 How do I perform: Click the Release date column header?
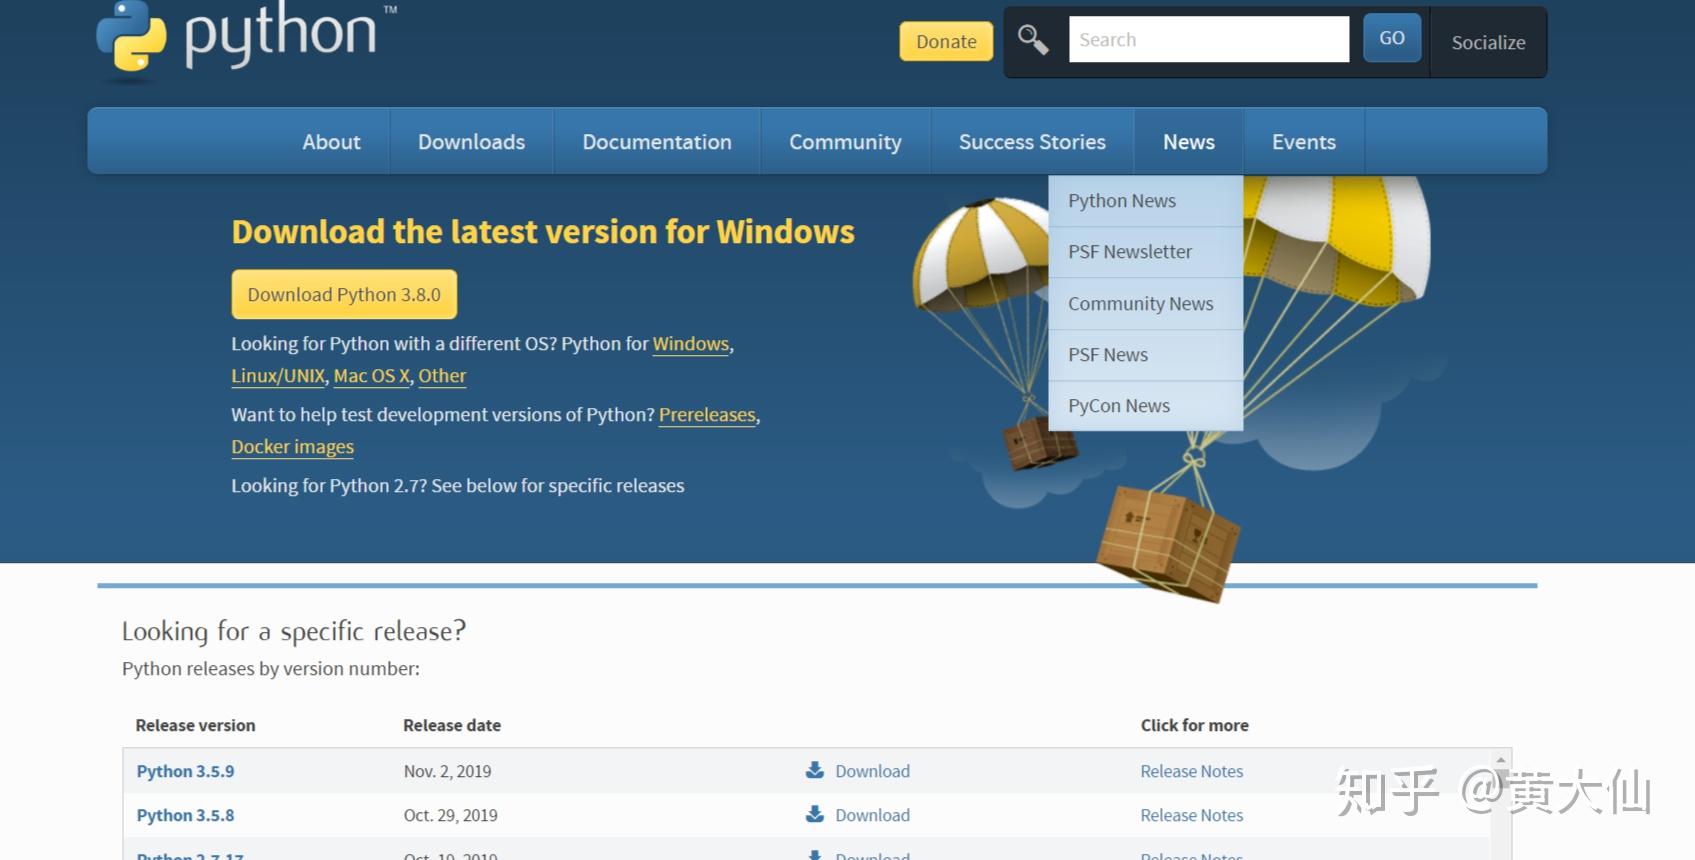452,725
